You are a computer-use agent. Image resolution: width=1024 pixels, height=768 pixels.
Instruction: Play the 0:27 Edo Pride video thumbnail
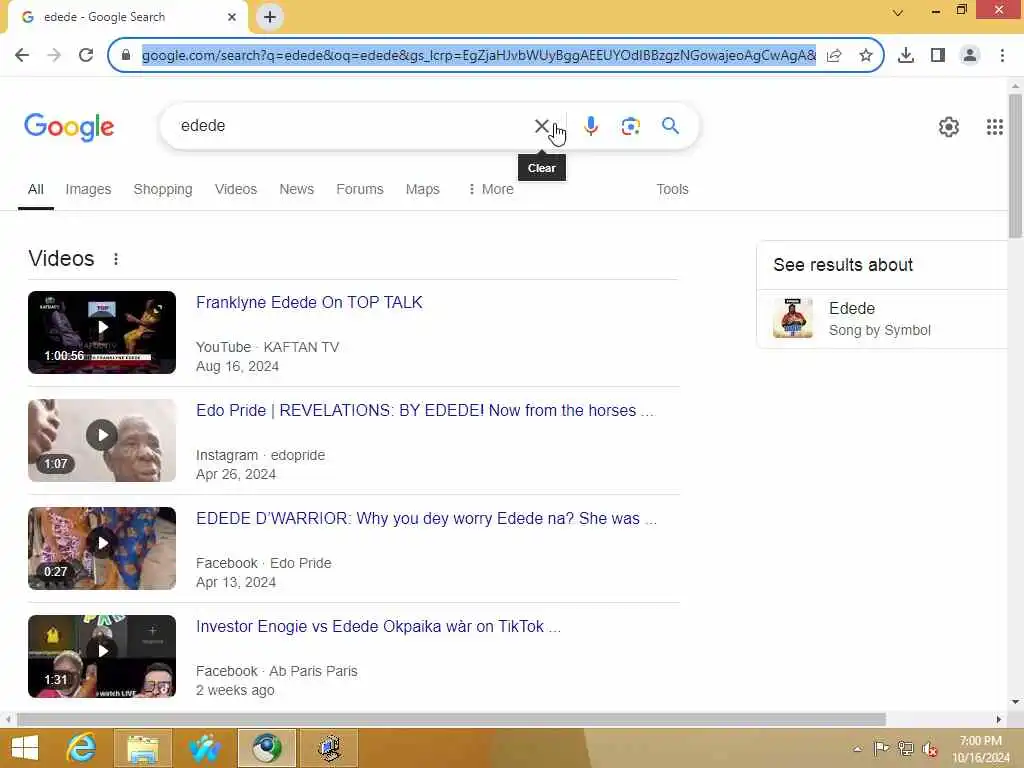click(102, 549)
